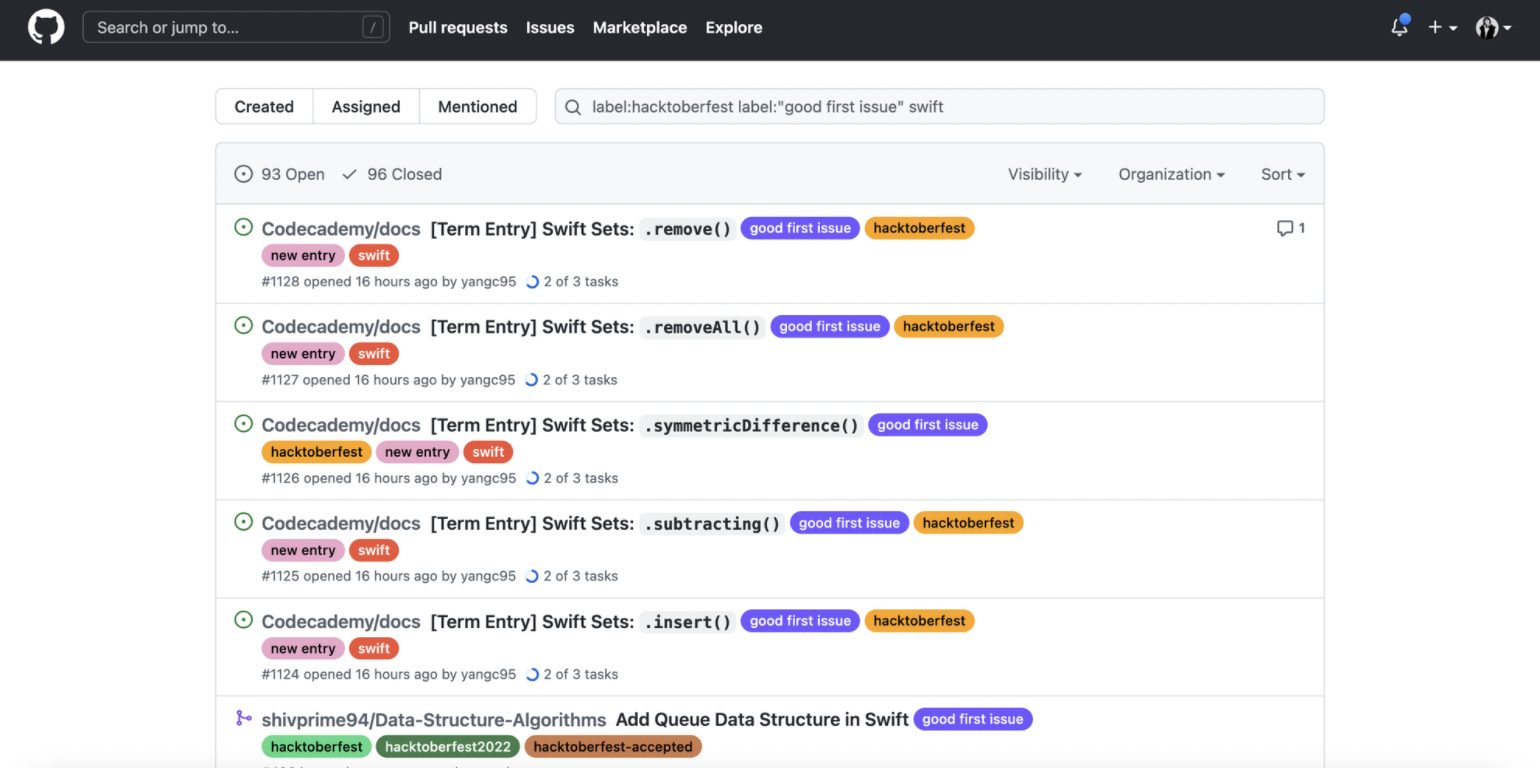Click the open issue icon beside 93 Open
The height and width of the screenshot is (774, 1540).
[243, 174]
